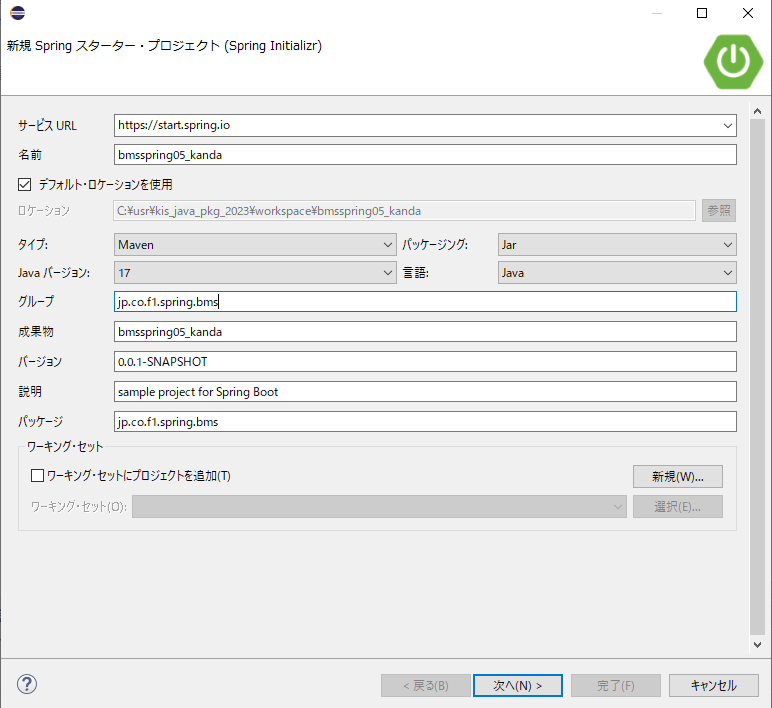Click New (新規) working set button

tap(677, 476)
